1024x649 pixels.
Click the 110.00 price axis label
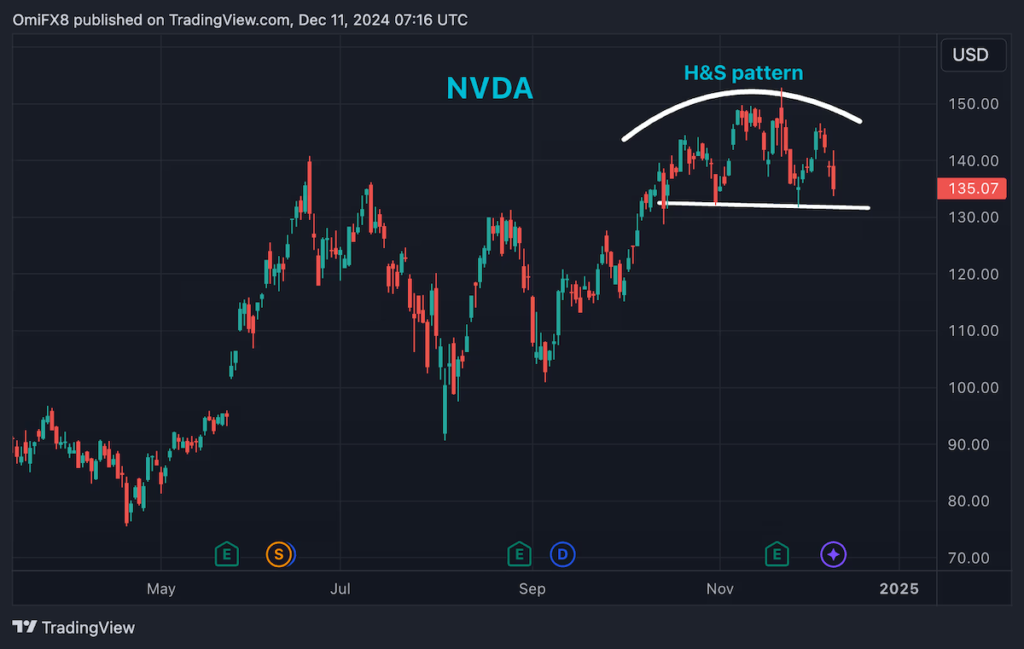pos(973,331)
